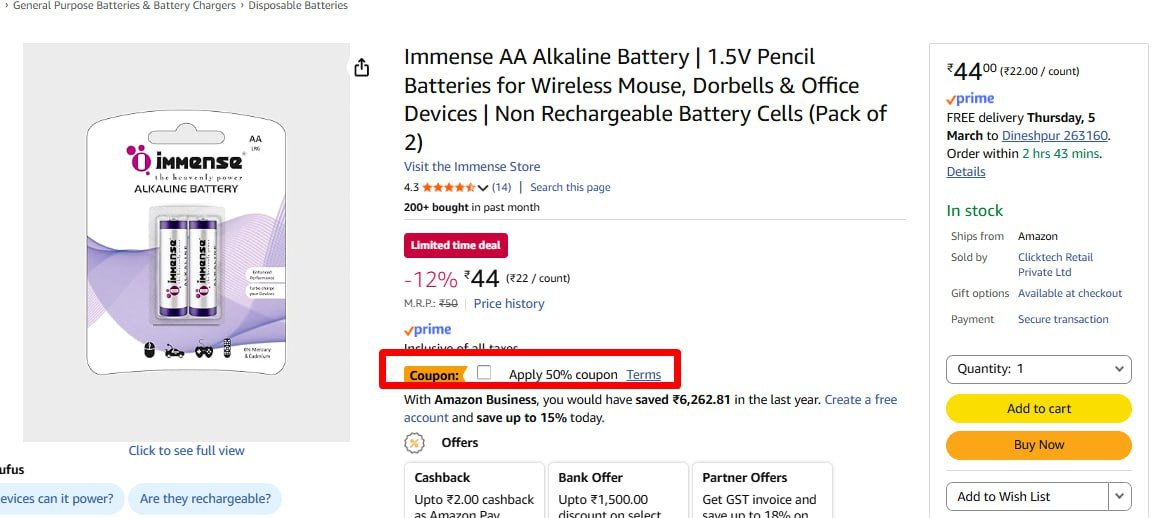Click the Offers percent badge icon

point(414,443)
